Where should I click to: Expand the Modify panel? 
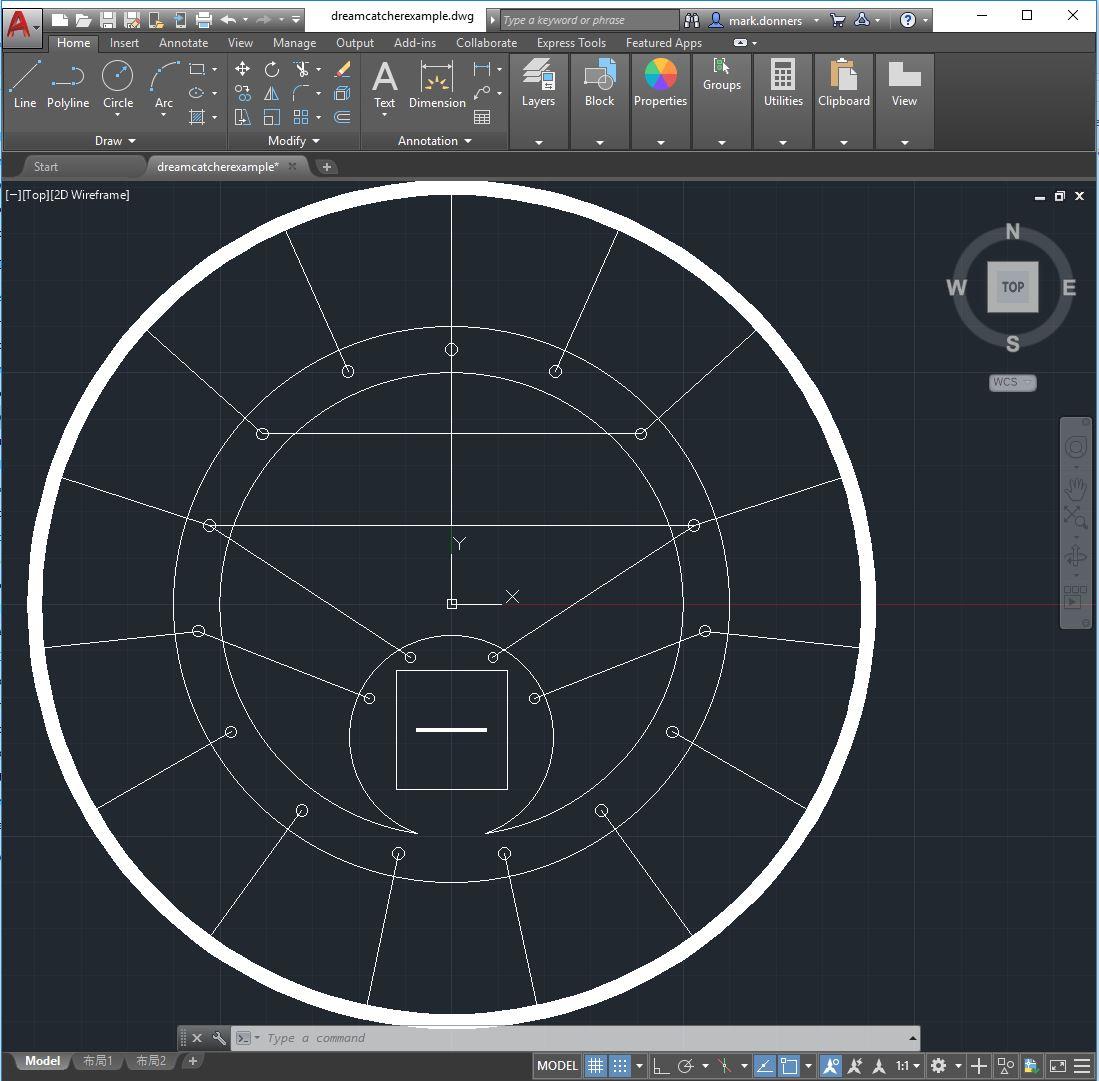coord(294,141)
